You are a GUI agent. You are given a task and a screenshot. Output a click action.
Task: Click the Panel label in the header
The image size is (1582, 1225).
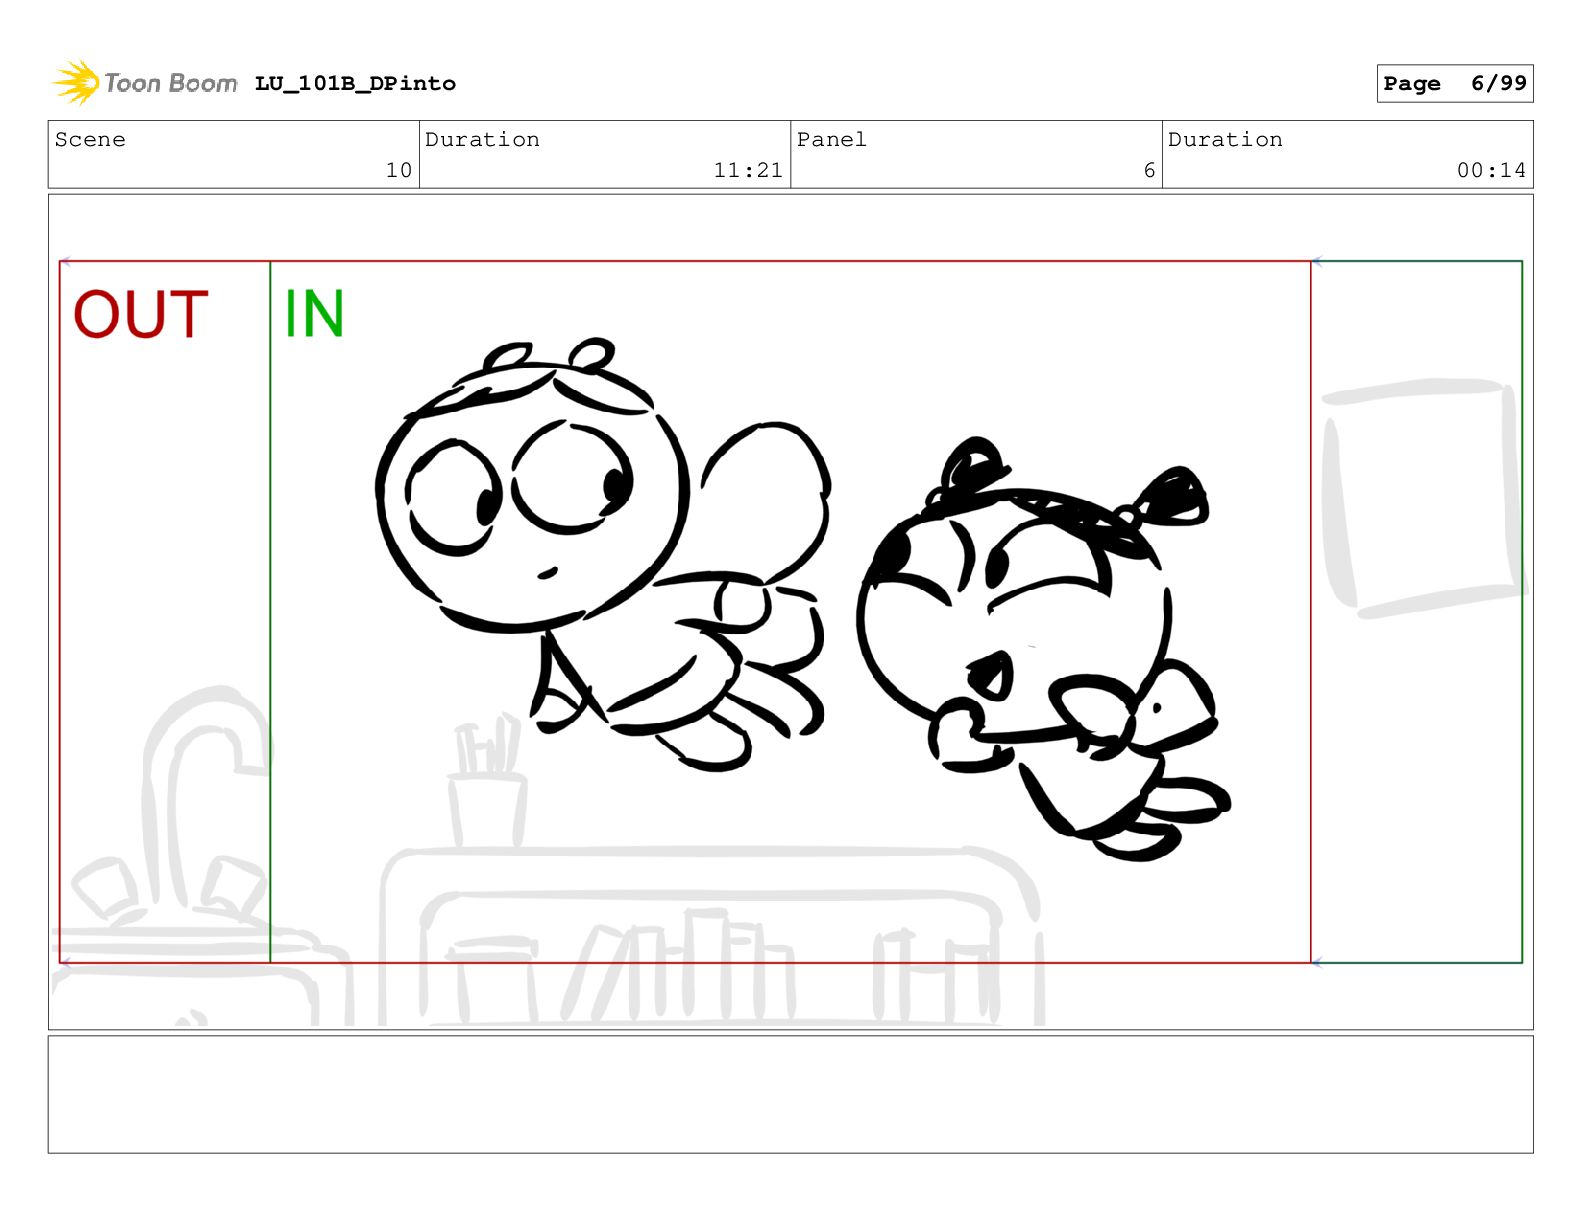pyautogui.click(x=831, y=140)
